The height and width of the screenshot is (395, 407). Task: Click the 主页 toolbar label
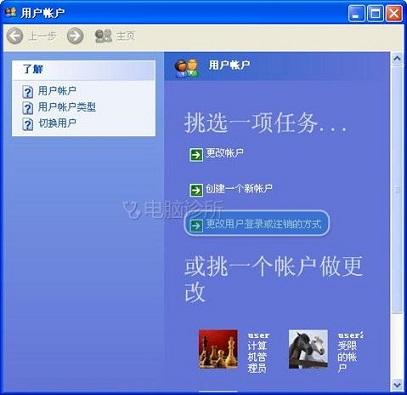[126, 36]
